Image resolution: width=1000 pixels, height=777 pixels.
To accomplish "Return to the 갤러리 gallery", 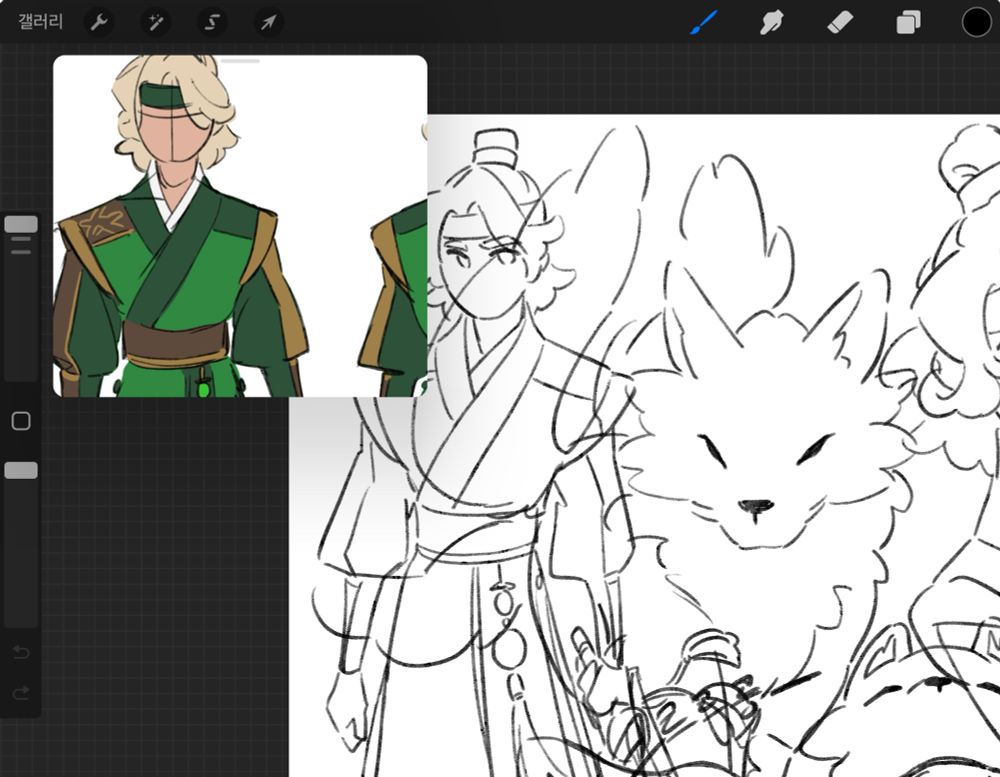I will (40, 22).
